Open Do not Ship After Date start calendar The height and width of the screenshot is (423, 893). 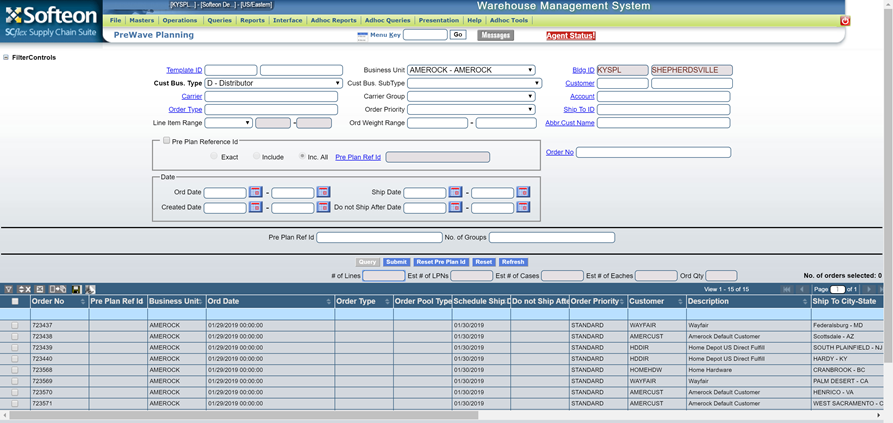coord(455,207)
